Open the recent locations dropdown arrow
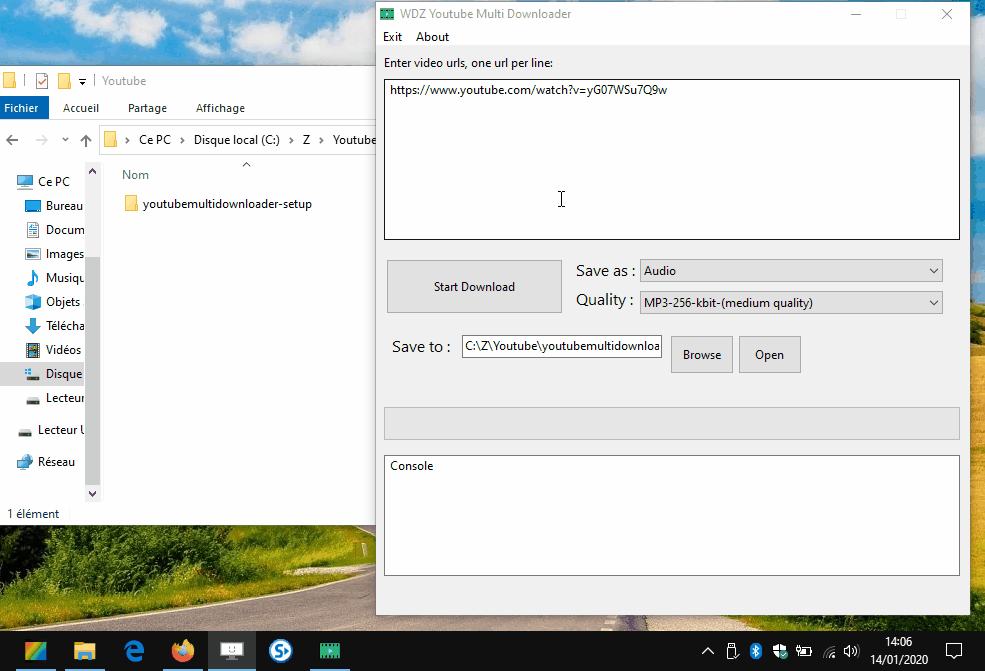The width and height of the screenshot is (985, 671). 65,139
